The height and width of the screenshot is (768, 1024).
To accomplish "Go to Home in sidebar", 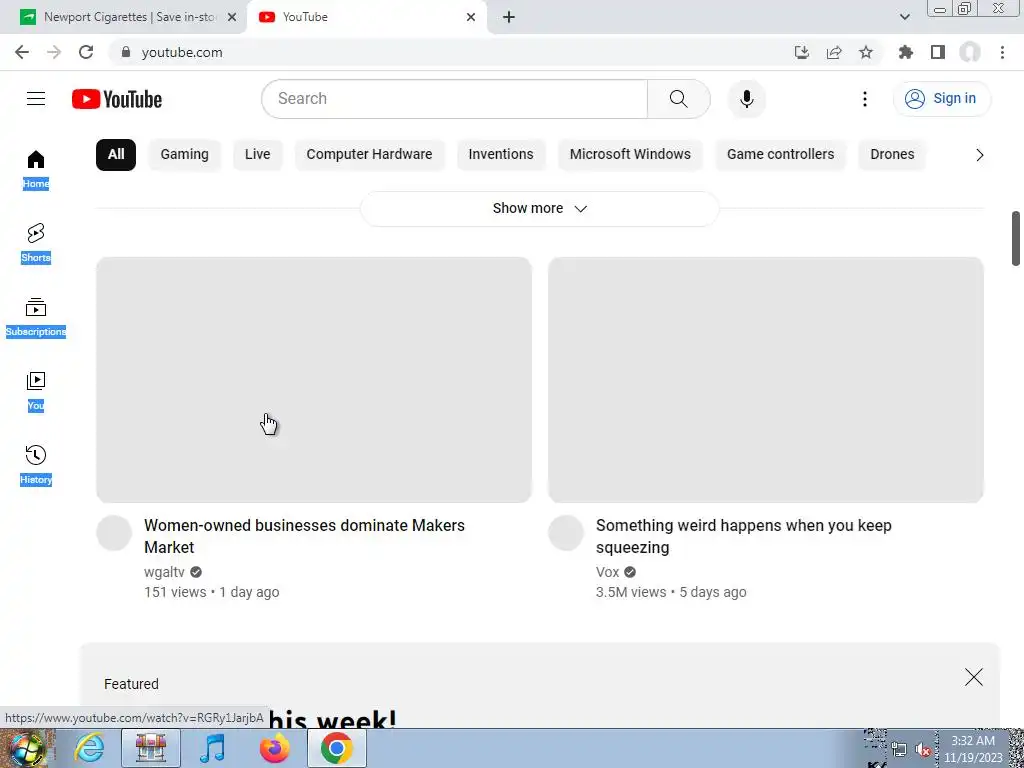I will tap(36, 170).
